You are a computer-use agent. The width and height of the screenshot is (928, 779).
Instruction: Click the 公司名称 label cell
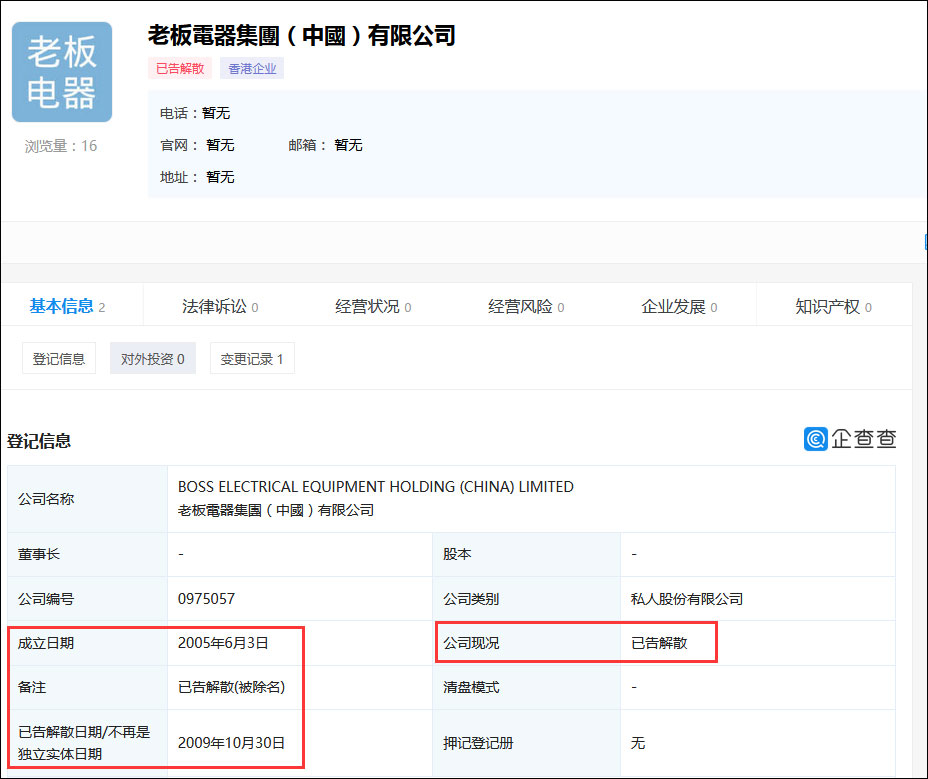pyautogui.click(x=88, y=498)
